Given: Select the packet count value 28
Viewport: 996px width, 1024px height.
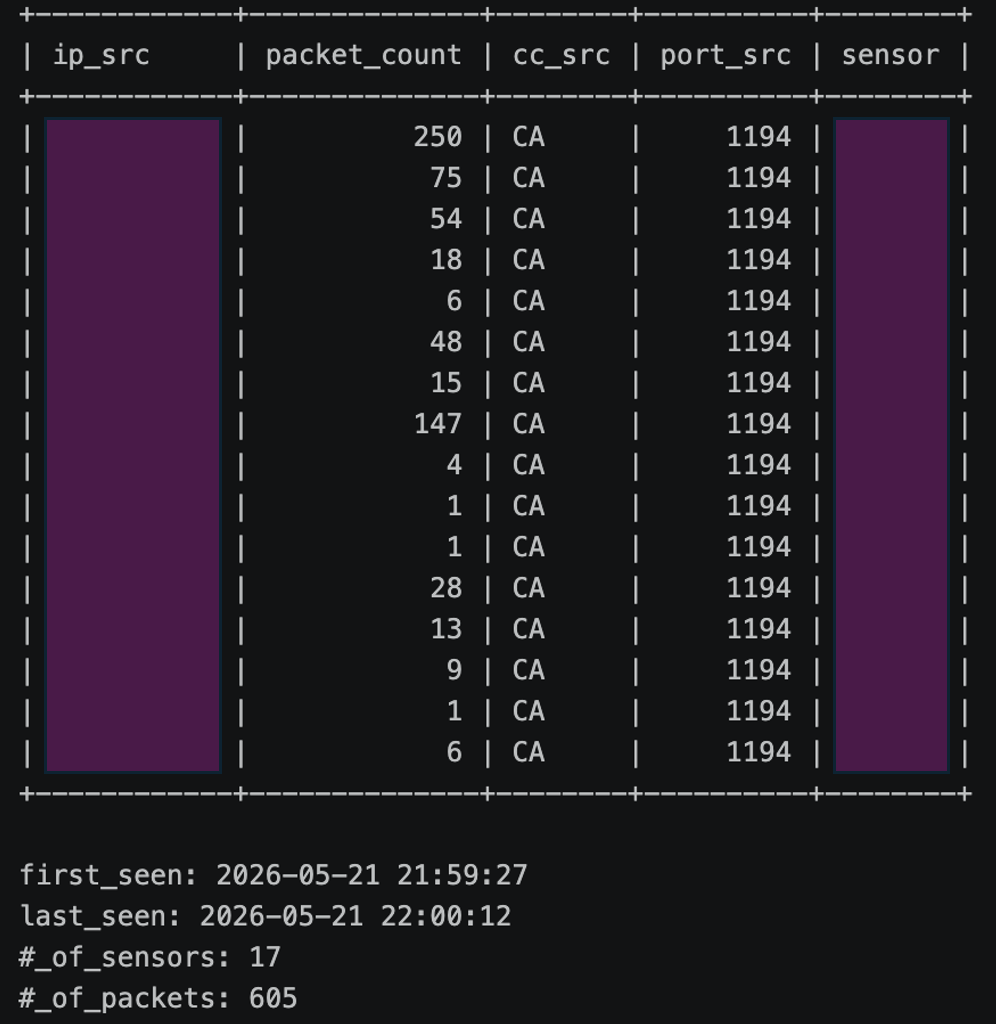Looking at the screenshot, I should click(x=446, y=588).
